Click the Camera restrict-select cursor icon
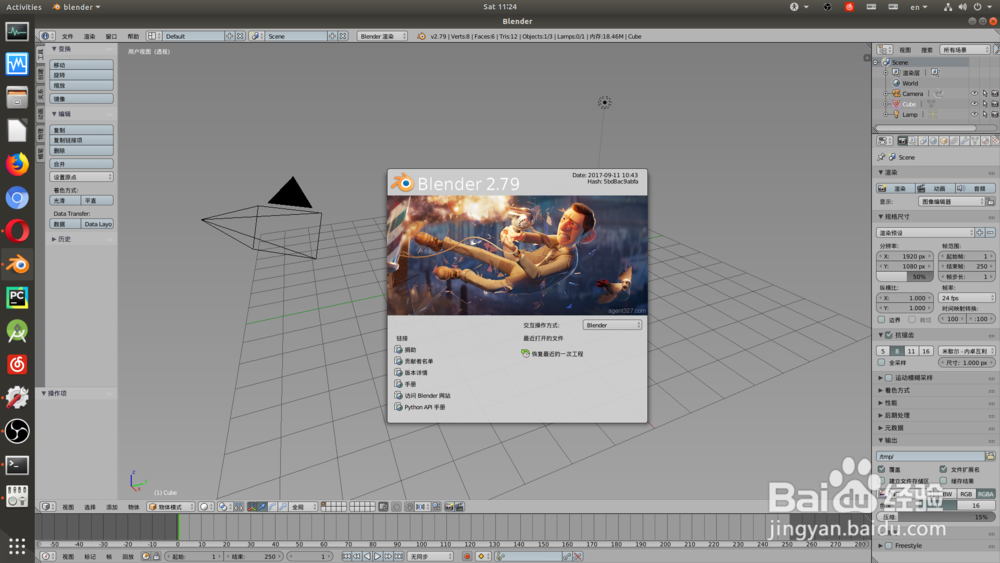This screenshot has height=563, width=1000. coord(985,94)
